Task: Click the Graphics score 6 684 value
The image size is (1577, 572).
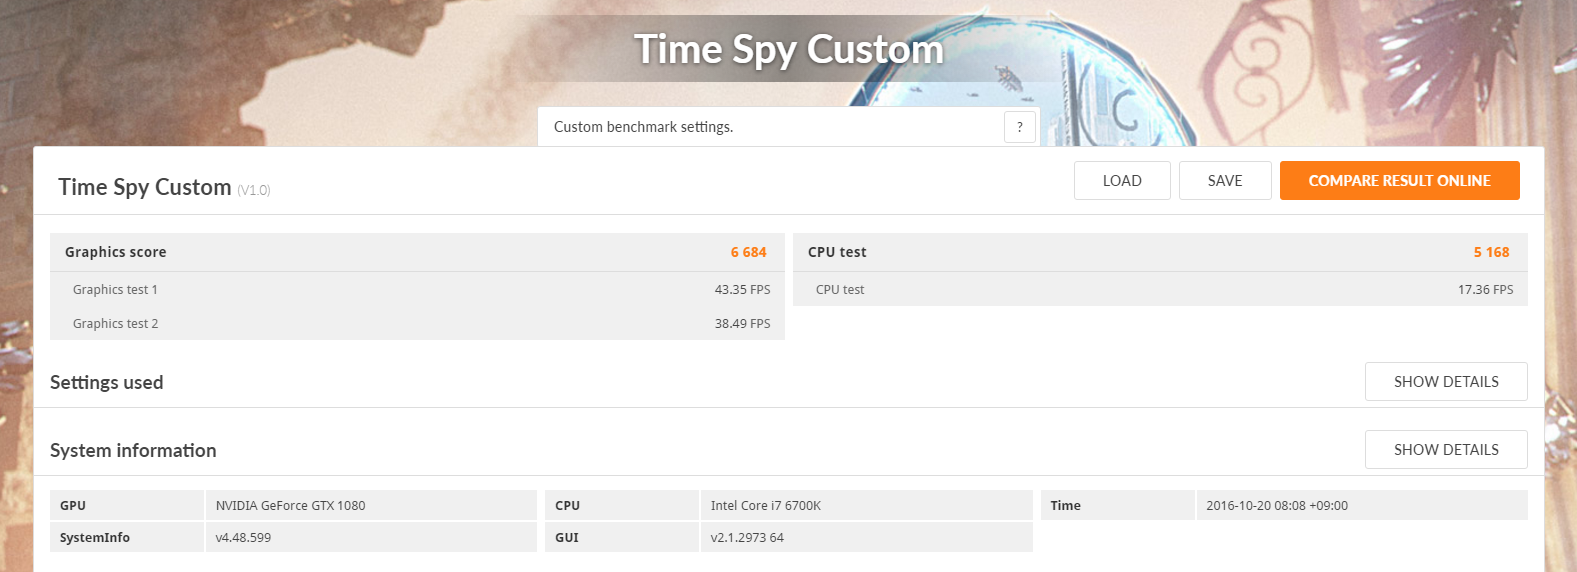Action: coord(748,252)
